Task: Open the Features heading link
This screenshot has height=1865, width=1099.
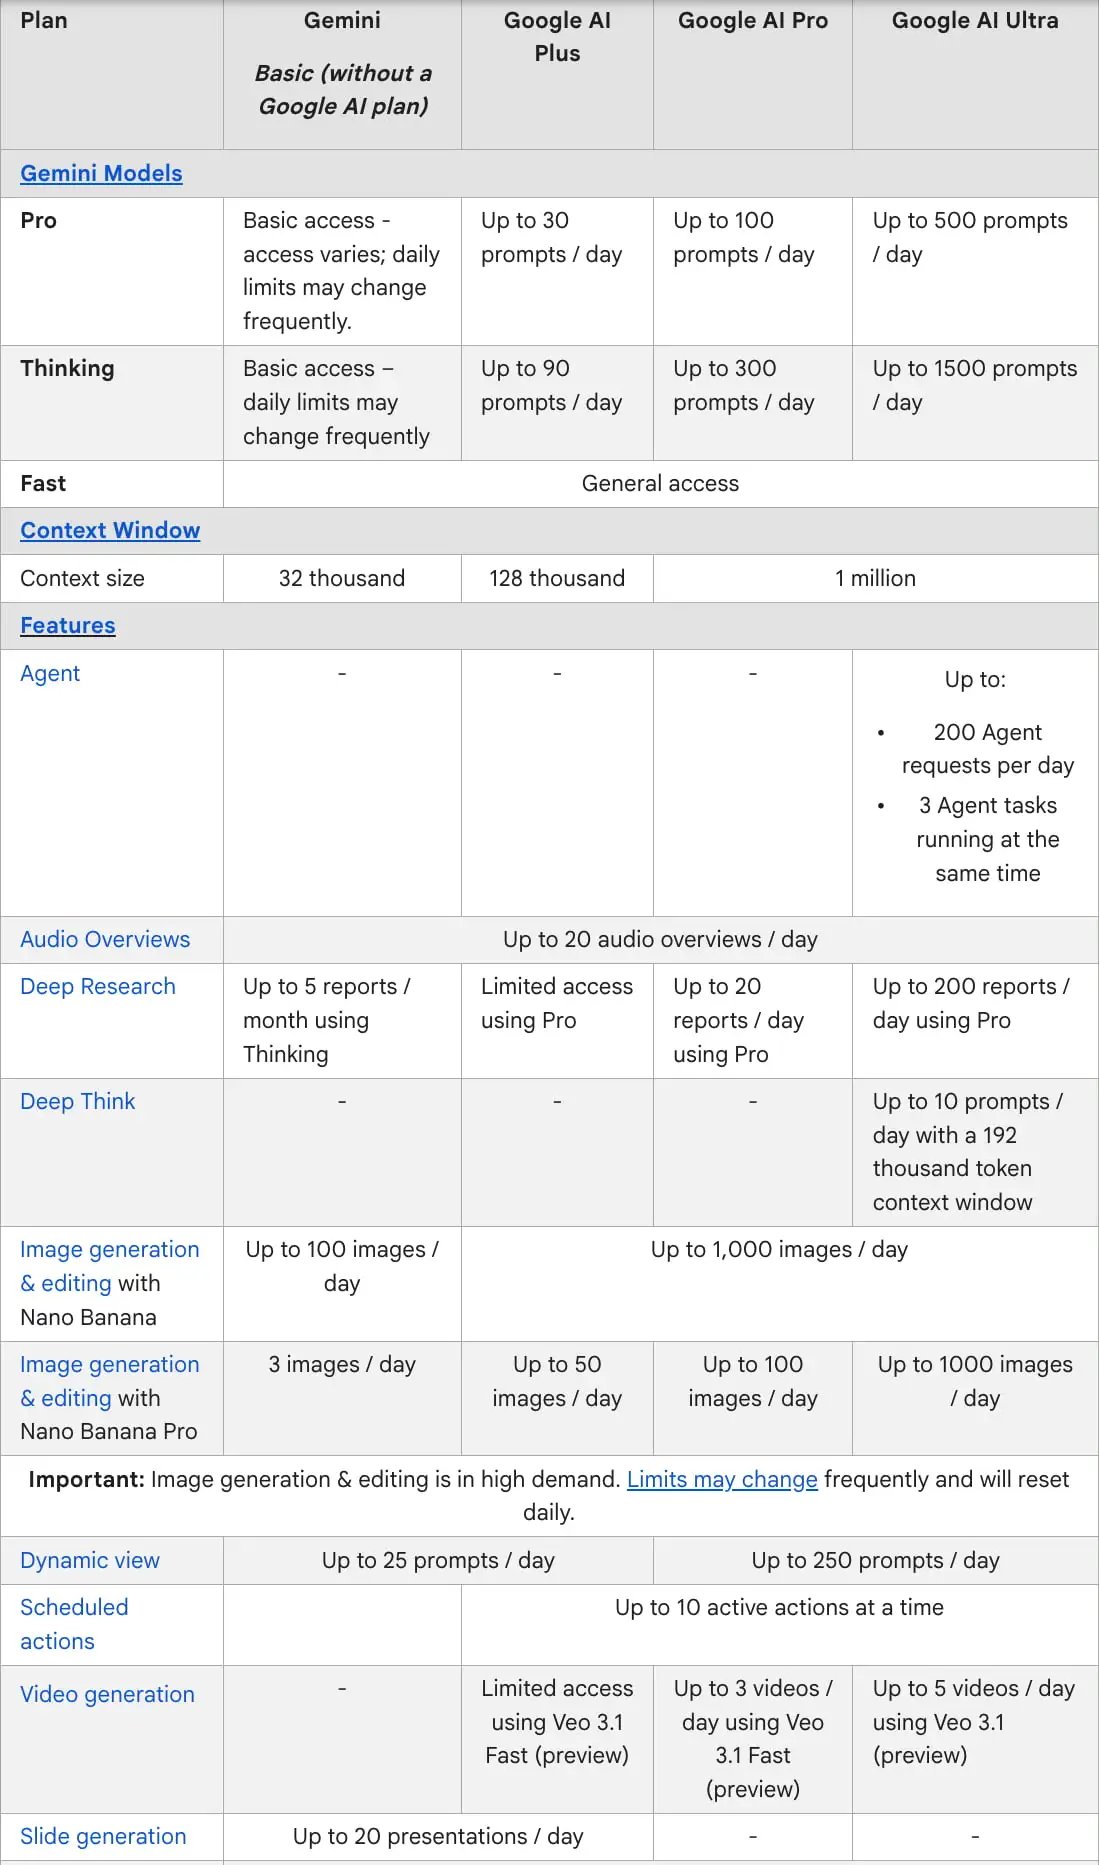Action: (68, 626)
